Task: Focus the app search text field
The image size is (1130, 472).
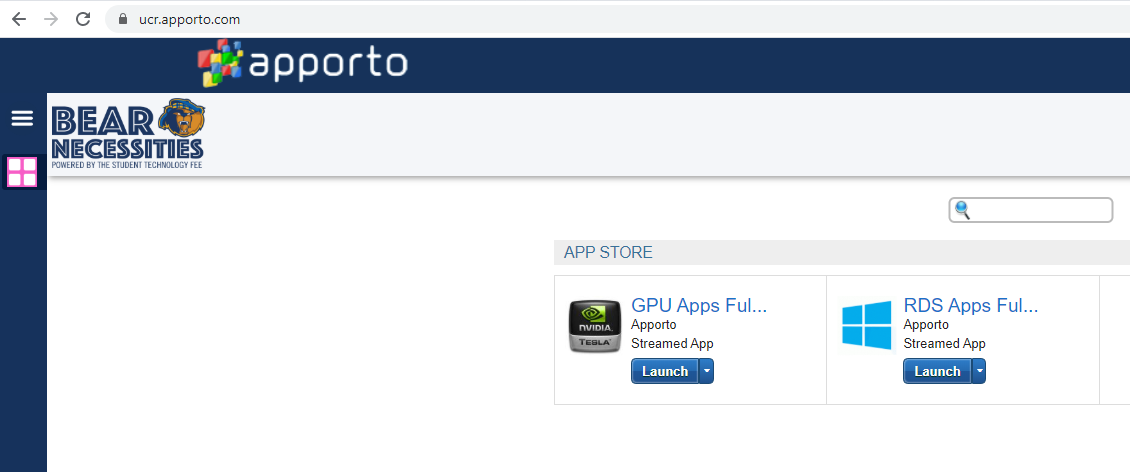Action: pos(1040,210)
